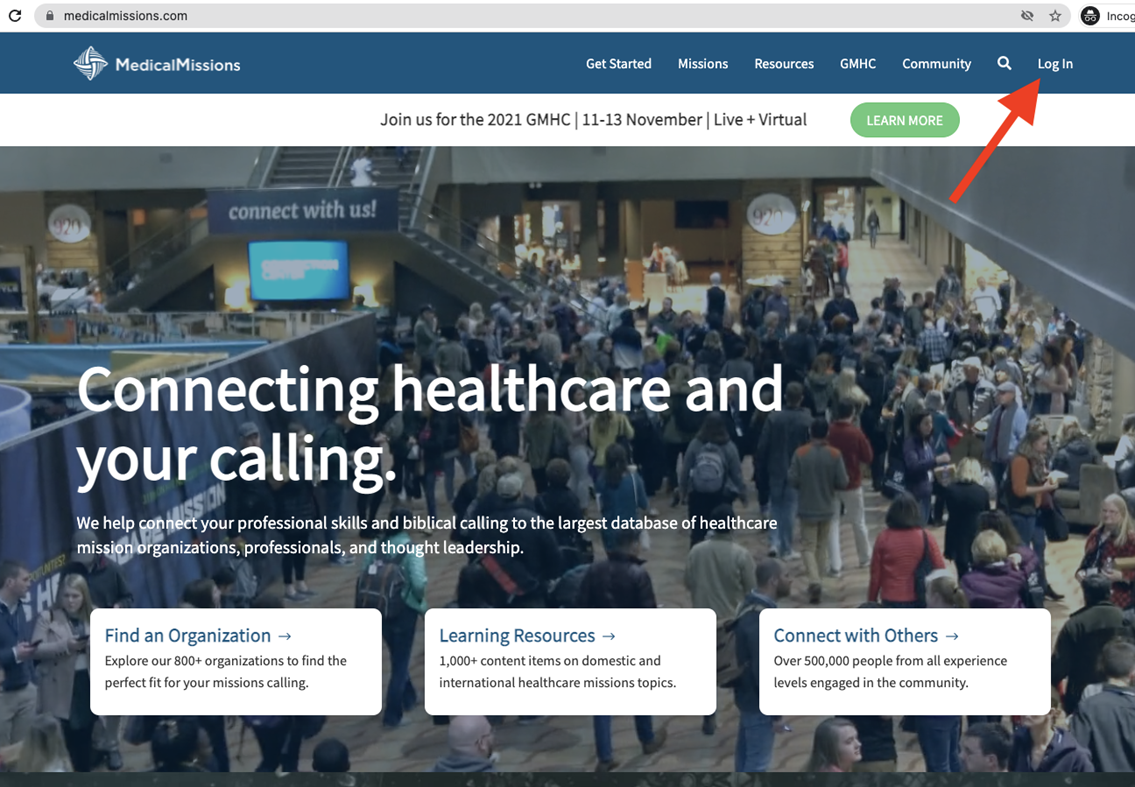Open the Missions navigation item

tap(702, 64)
